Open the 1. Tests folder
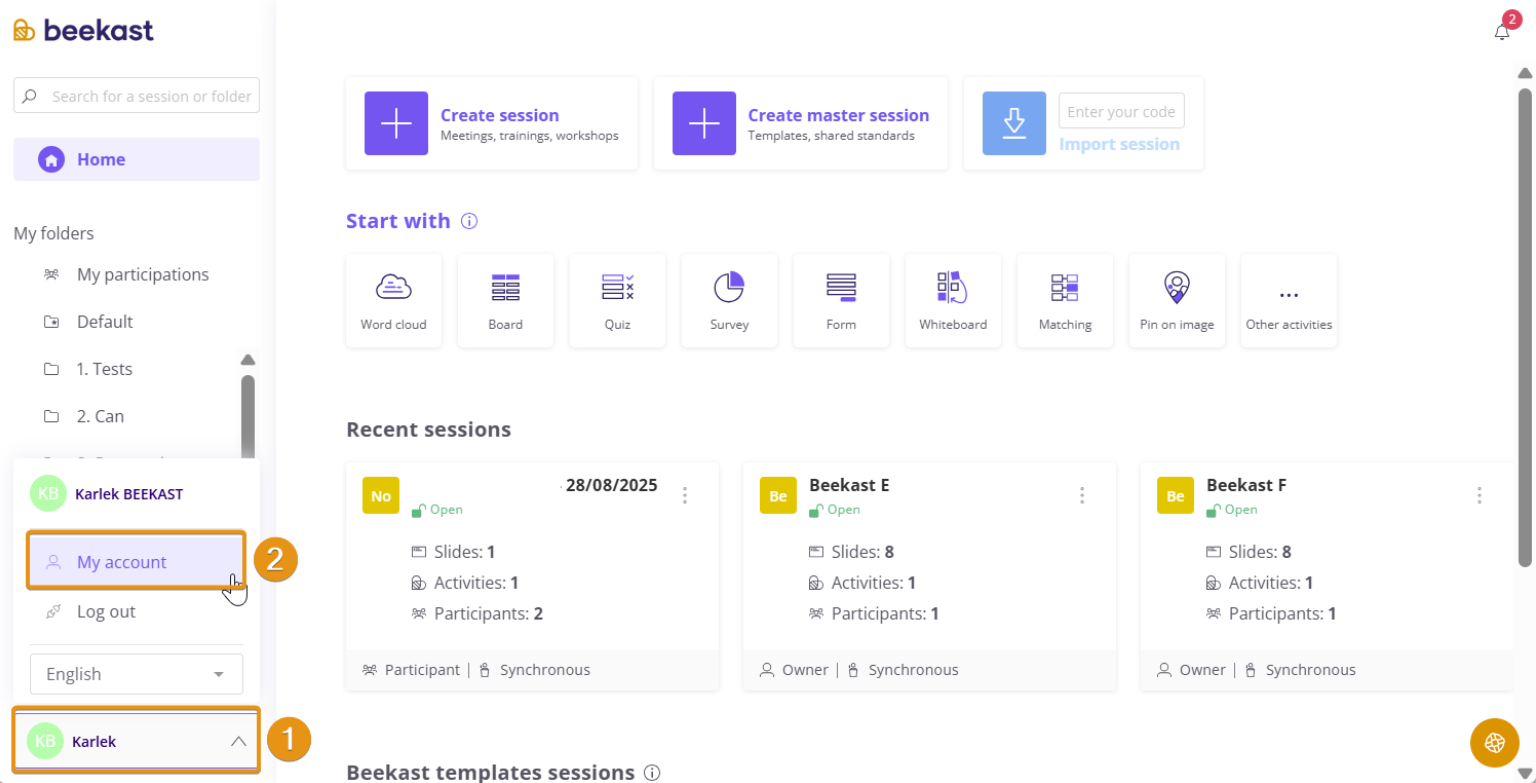The height and width of the screenshot is (783, 1536). [x=104, y=369]
